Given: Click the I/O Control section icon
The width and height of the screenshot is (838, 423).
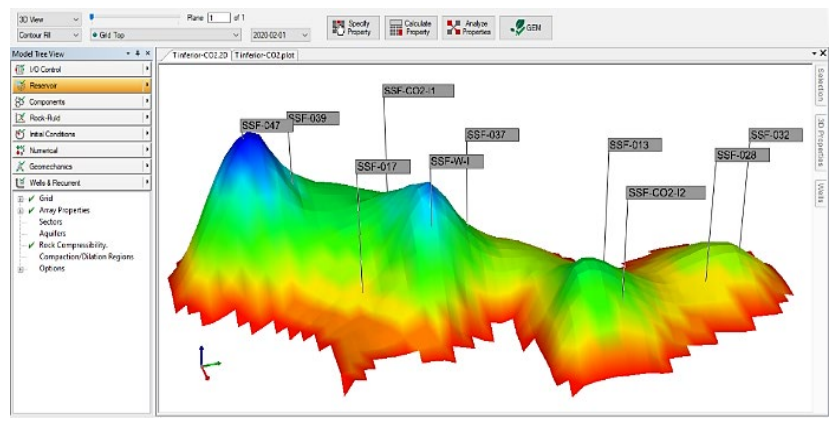Looking at the screenshot, I should coord(19,69).
